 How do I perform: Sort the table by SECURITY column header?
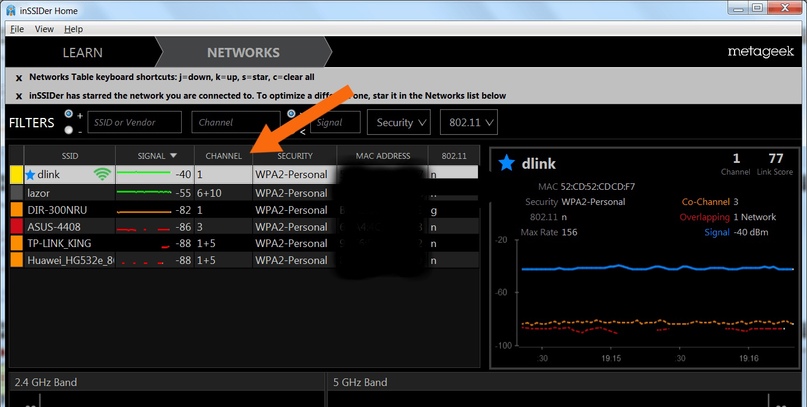click(295, 155)
